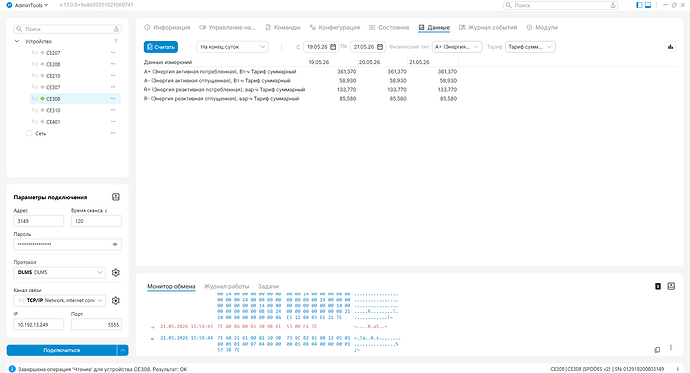Open the Протокол DLMS dropdown
The image size is (690, 373).
coord(59,273)
